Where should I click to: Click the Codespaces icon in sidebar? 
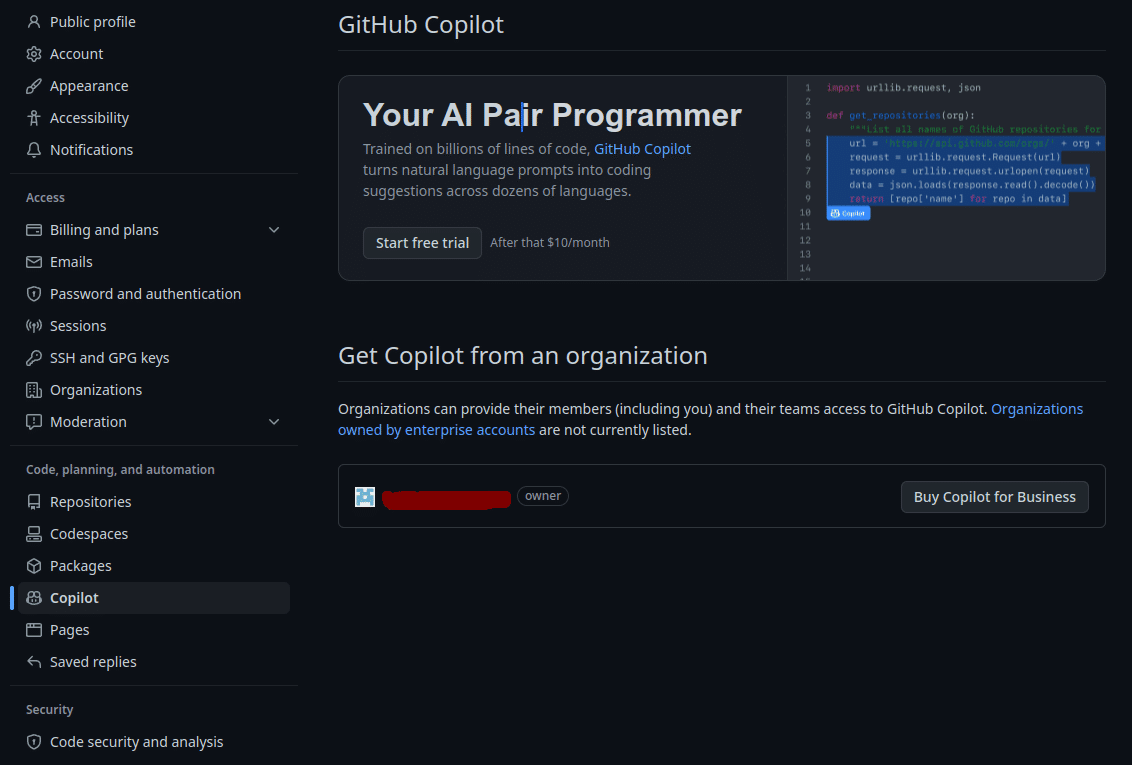[34, 534]
